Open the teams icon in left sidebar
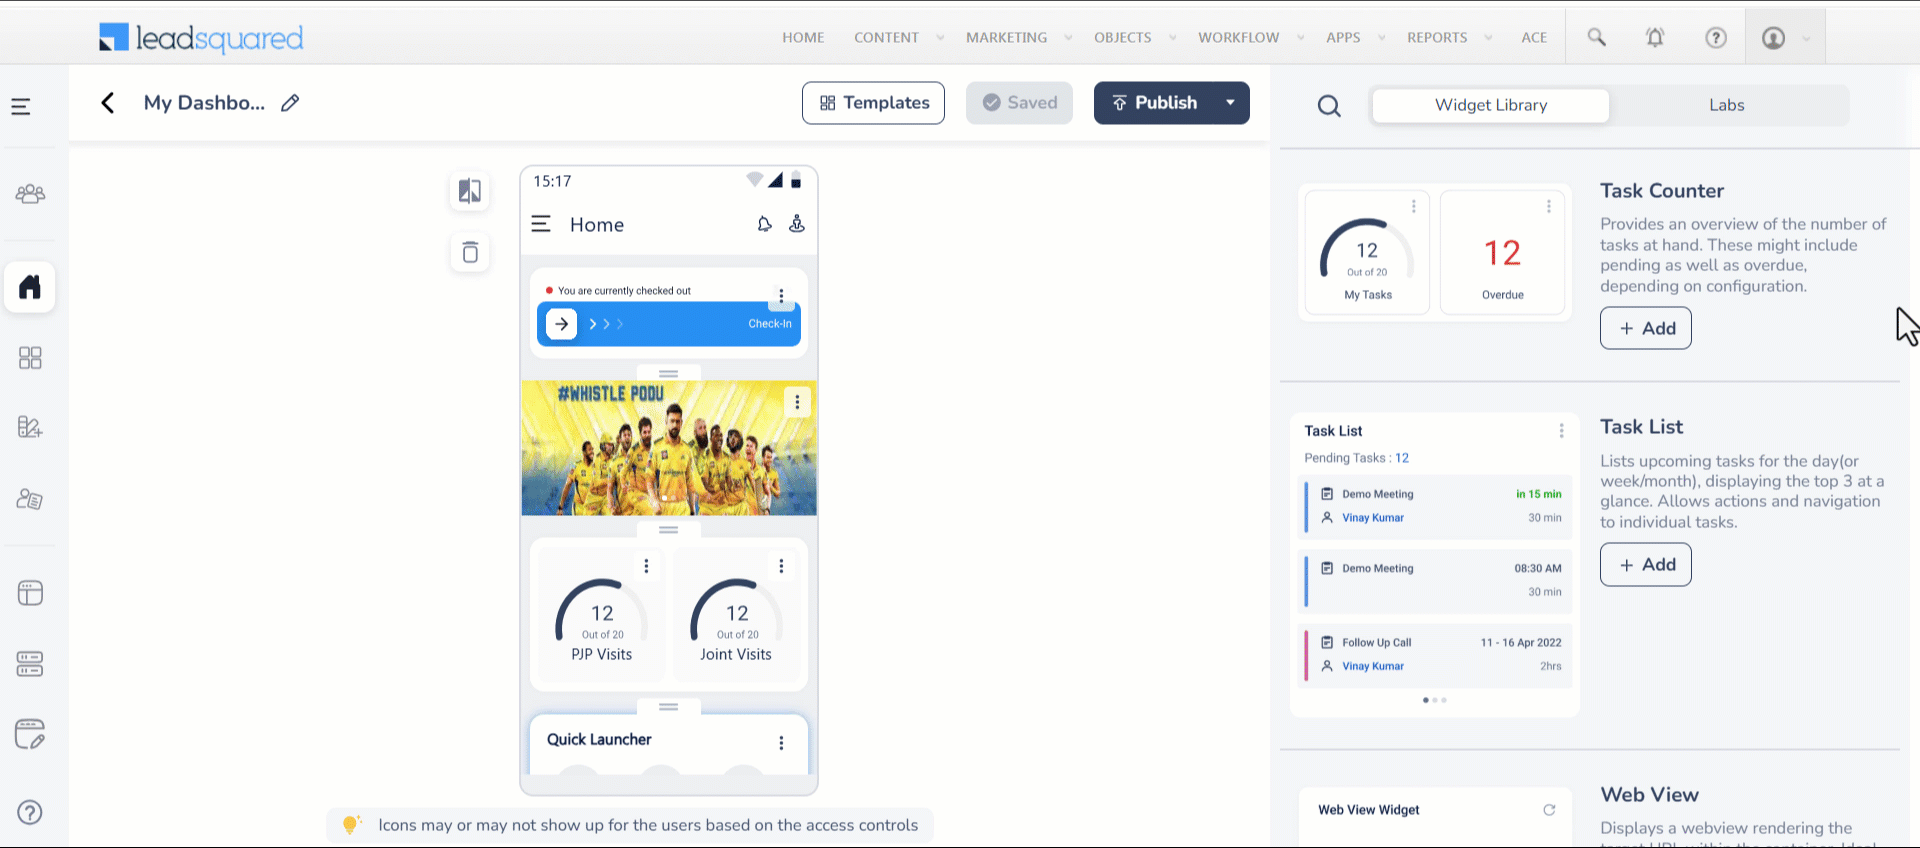1920x848 pixels. pyautogui.click(x=30, y=194)
